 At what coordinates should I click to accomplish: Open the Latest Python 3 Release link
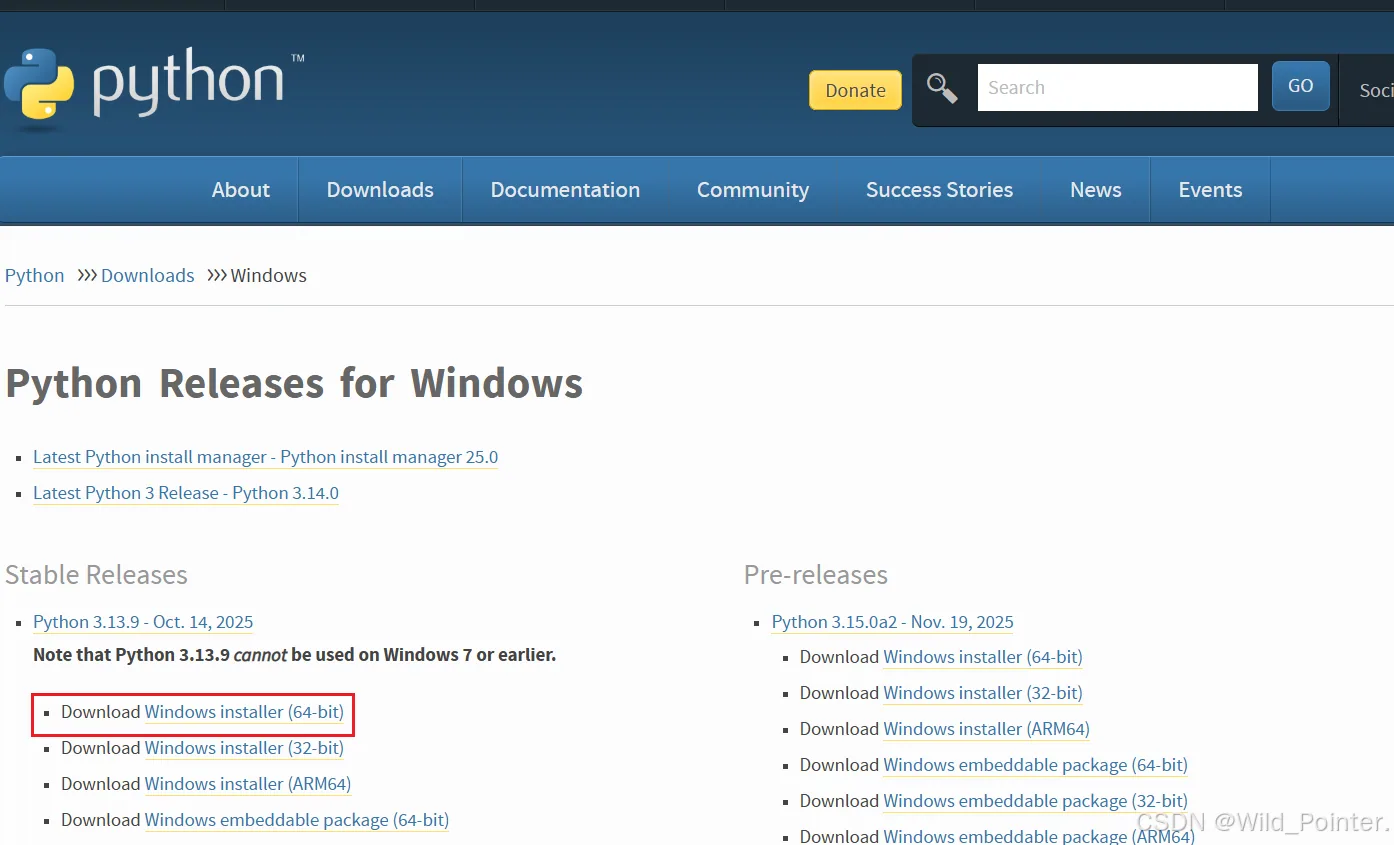(x=186, y=493)
